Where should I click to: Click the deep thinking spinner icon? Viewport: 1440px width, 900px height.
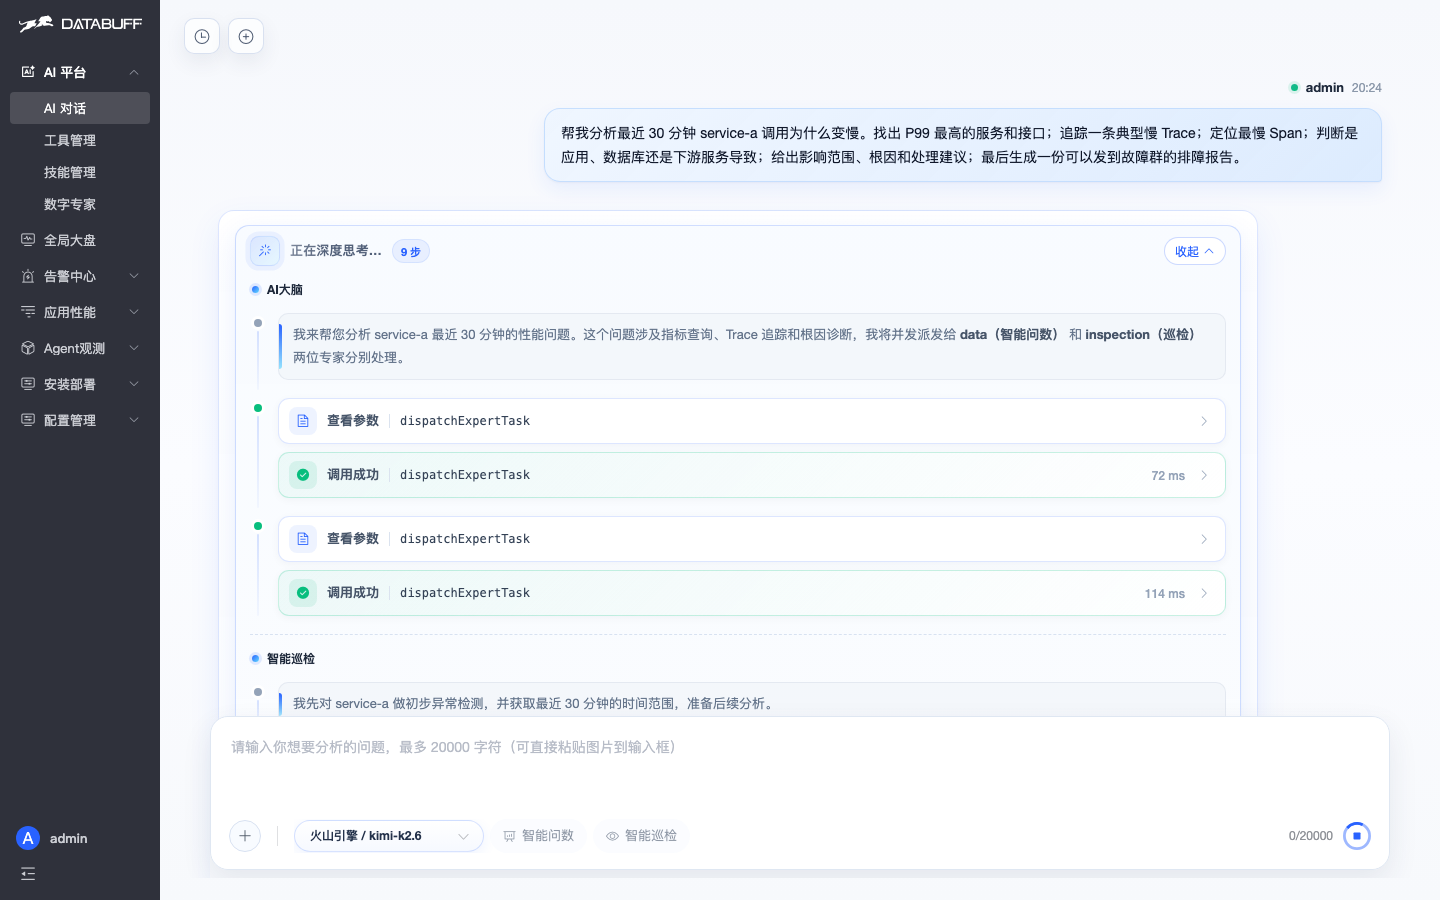point(265,251)
